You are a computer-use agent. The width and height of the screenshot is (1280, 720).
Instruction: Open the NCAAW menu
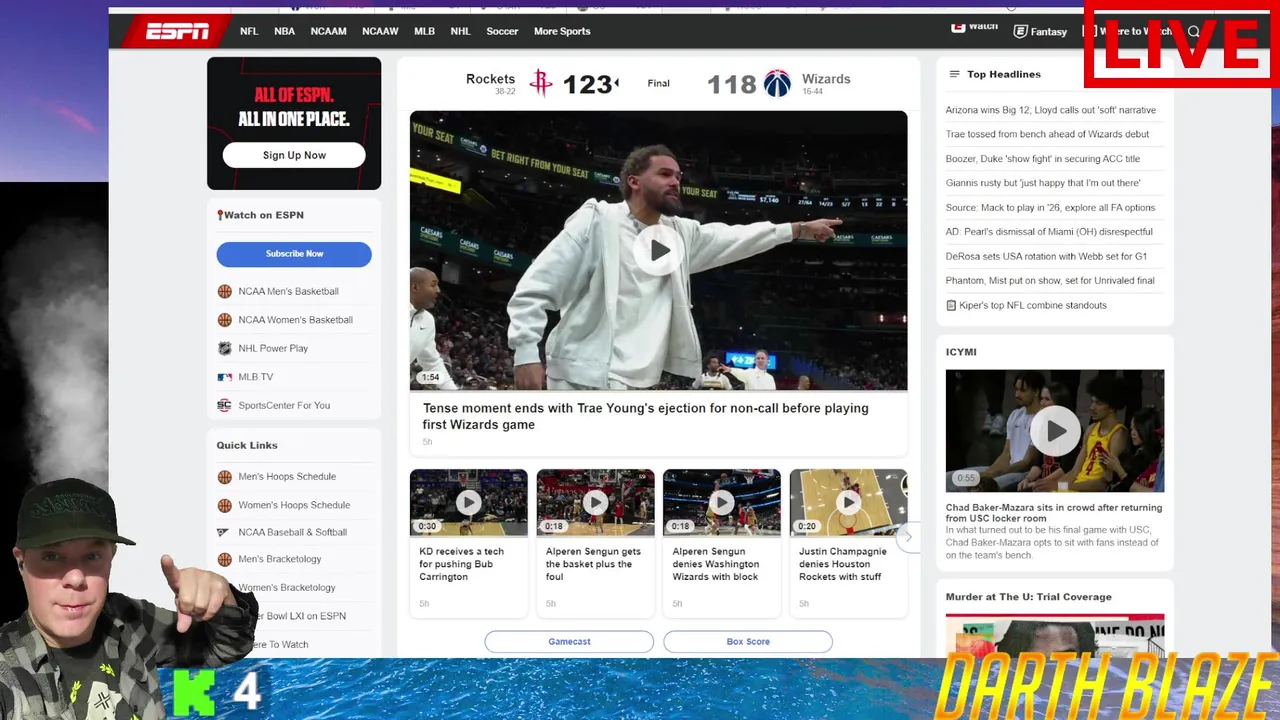coord(380,31)
